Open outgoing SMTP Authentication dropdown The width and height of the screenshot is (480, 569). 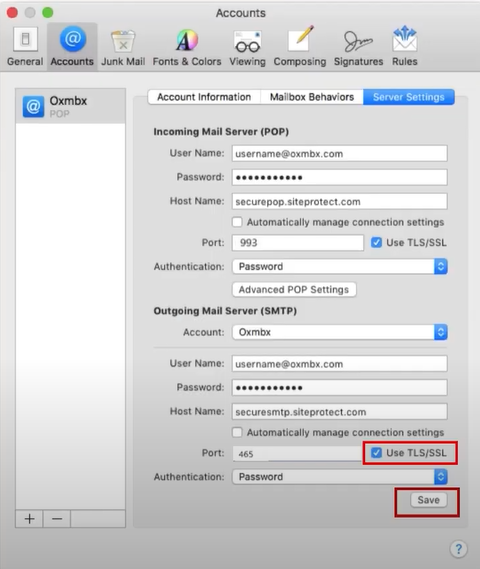(340, 476)
